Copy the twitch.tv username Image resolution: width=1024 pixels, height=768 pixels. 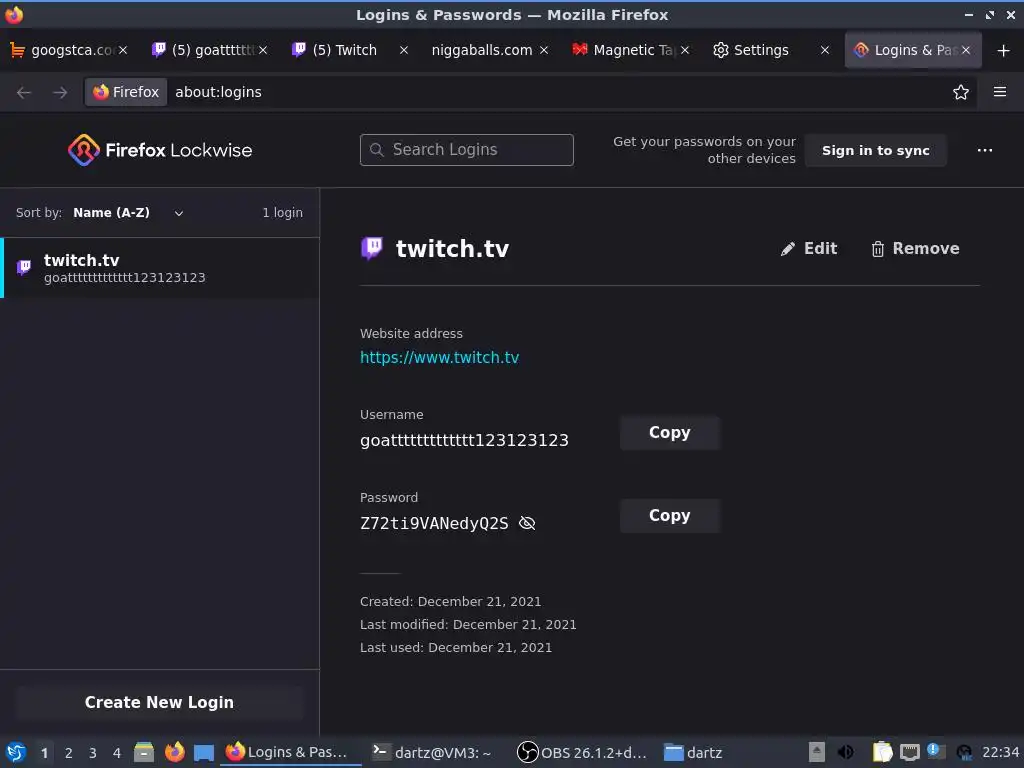pyautogui.click(x=669, y=433)
